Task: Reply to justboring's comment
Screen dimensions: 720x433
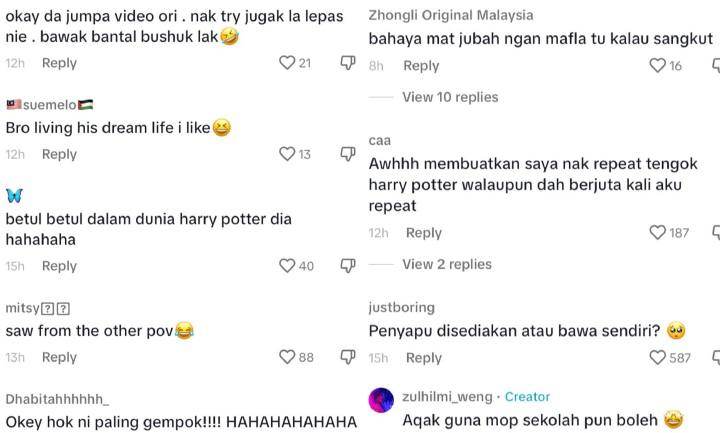Action: 423,358
